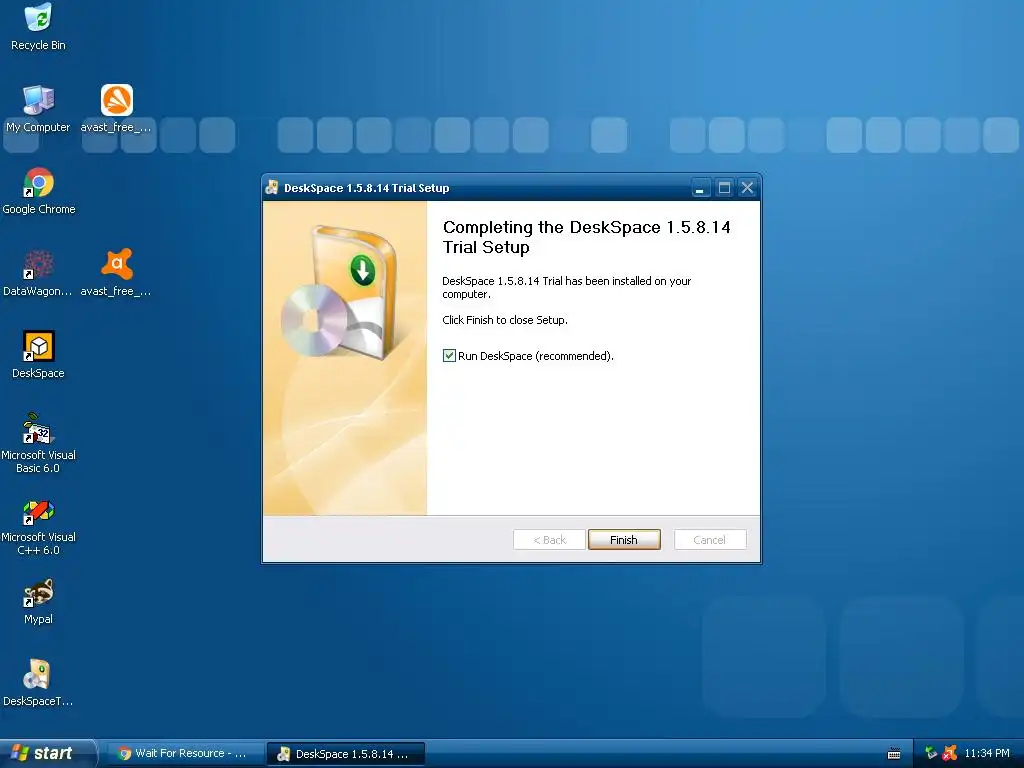Uncheck Run DeskSpace (recommended)
The image size is (1024, 768).
[449, 356]
